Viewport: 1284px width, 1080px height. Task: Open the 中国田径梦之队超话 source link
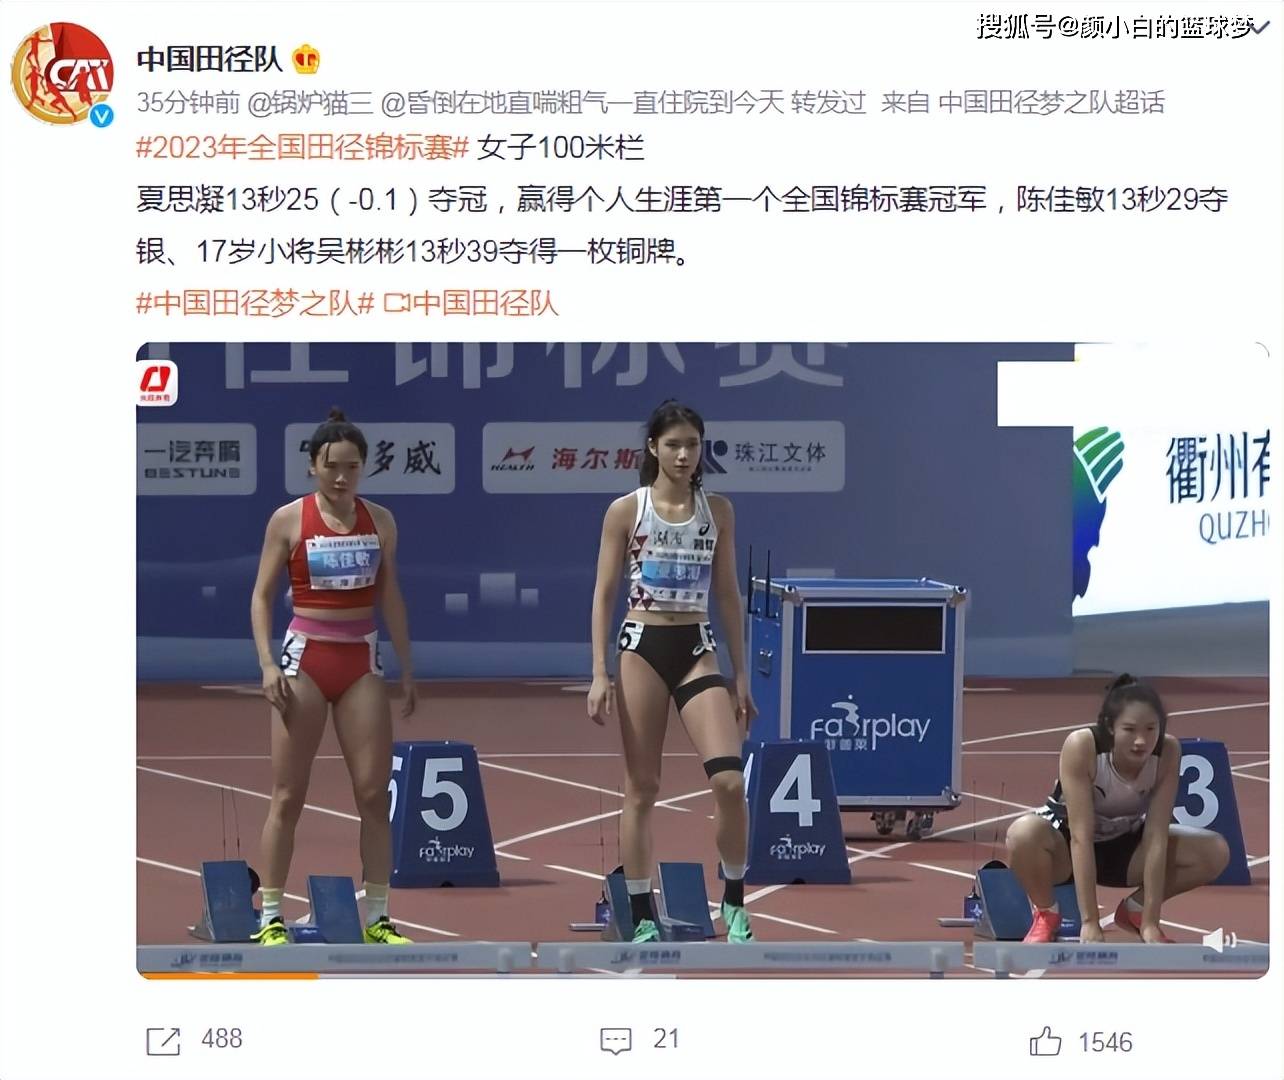1052,102
